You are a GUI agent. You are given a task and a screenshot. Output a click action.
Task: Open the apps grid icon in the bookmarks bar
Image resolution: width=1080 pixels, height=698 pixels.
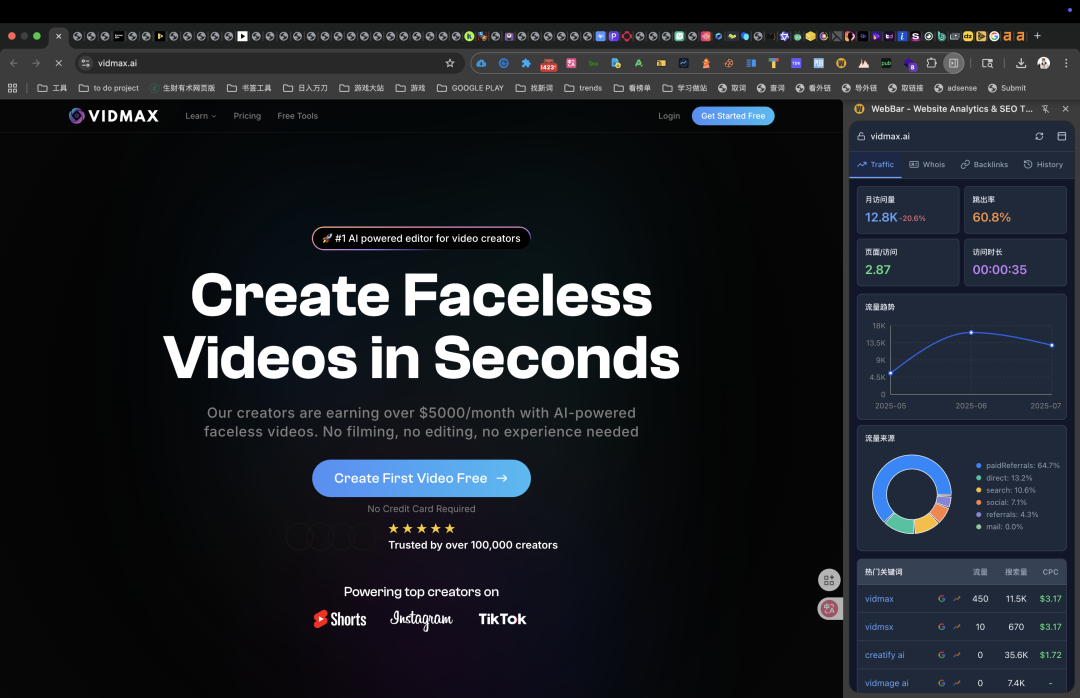click(12, 88)
